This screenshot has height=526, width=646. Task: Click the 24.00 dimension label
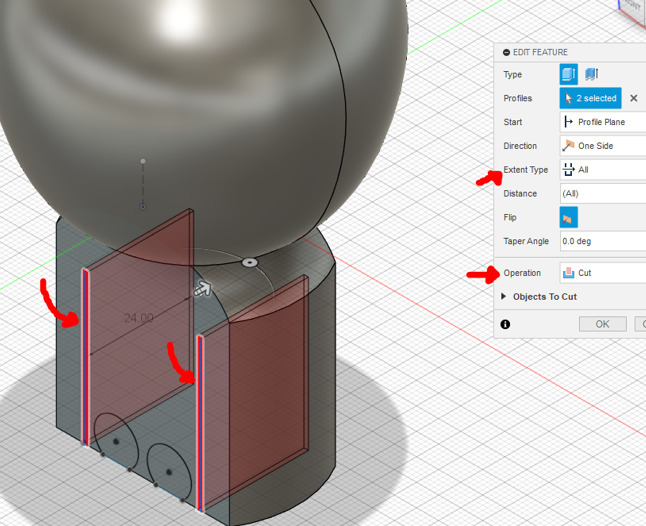coord(138,318)
